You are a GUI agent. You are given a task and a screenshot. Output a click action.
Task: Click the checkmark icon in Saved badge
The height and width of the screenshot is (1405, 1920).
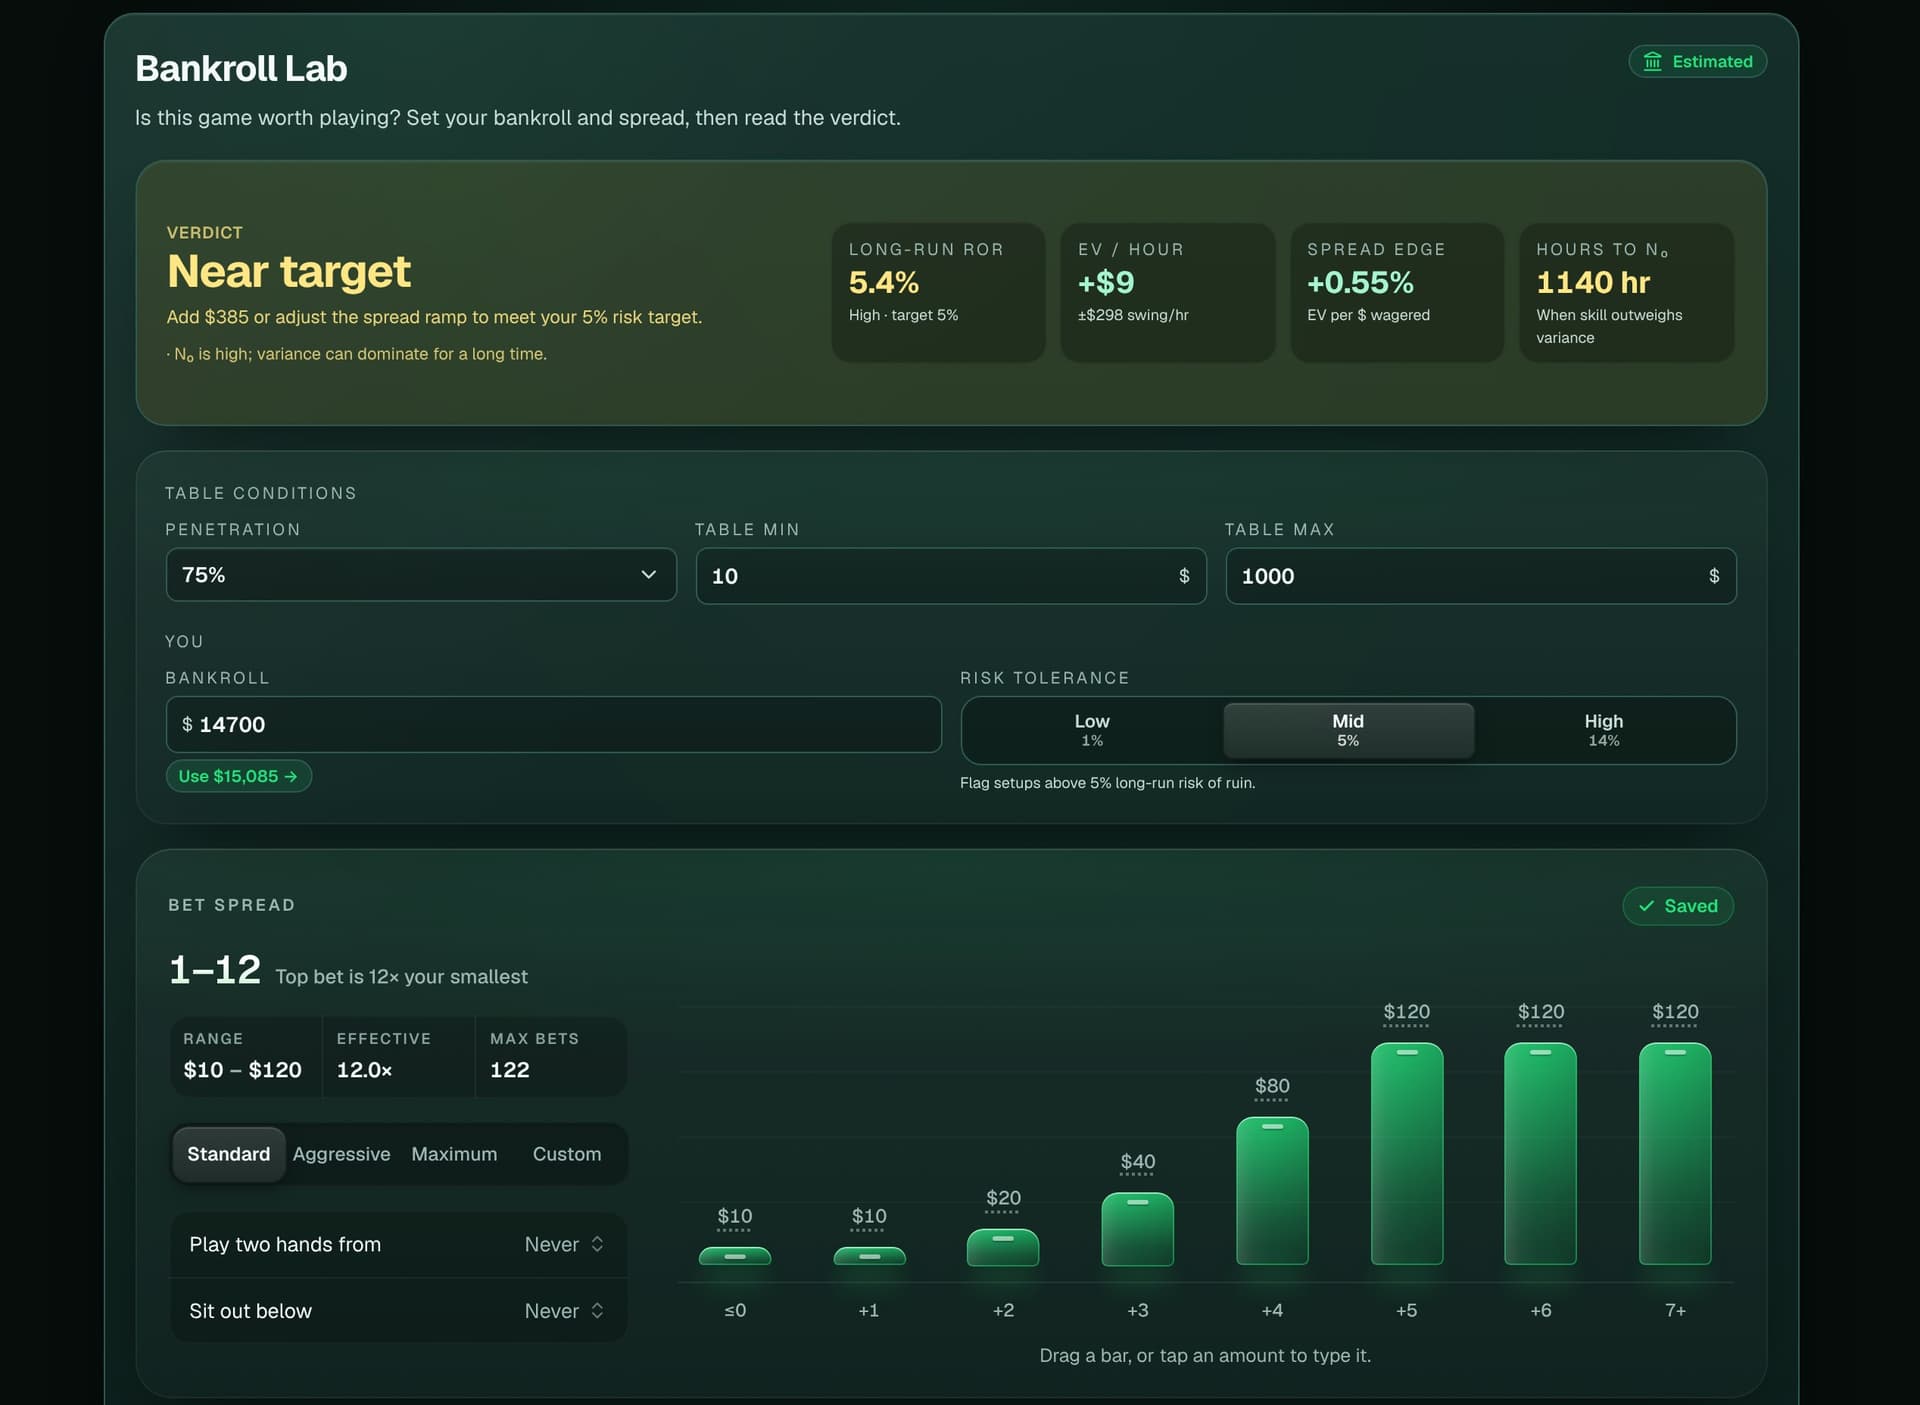[x=1646, y=906]
